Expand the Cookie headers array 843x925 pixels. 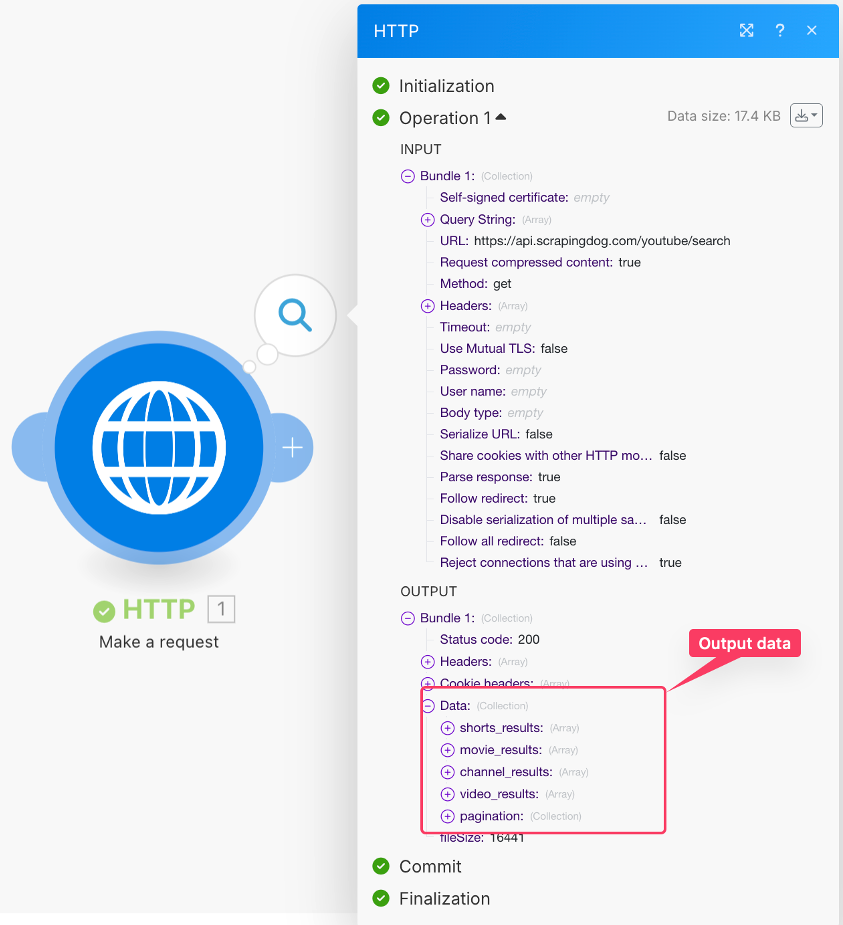click(x=428, y=684)
